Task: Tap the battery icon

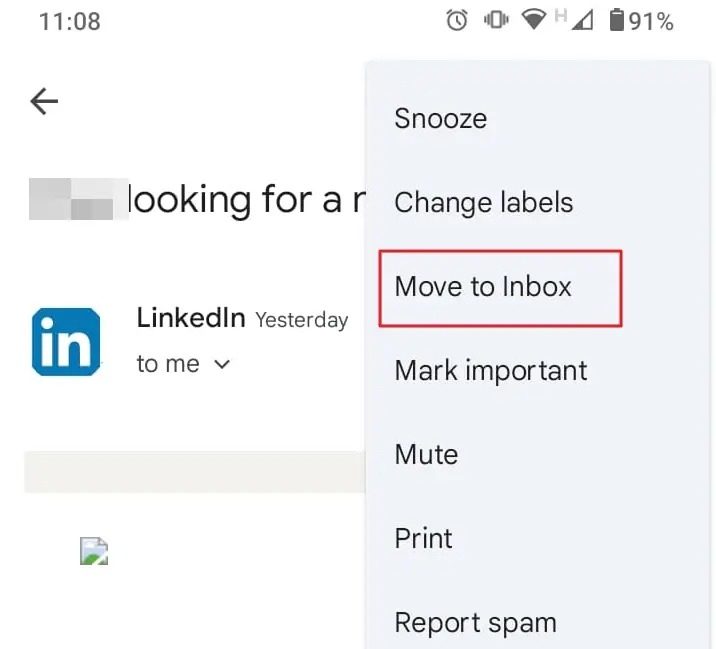Action: click(x=617, y=21)
